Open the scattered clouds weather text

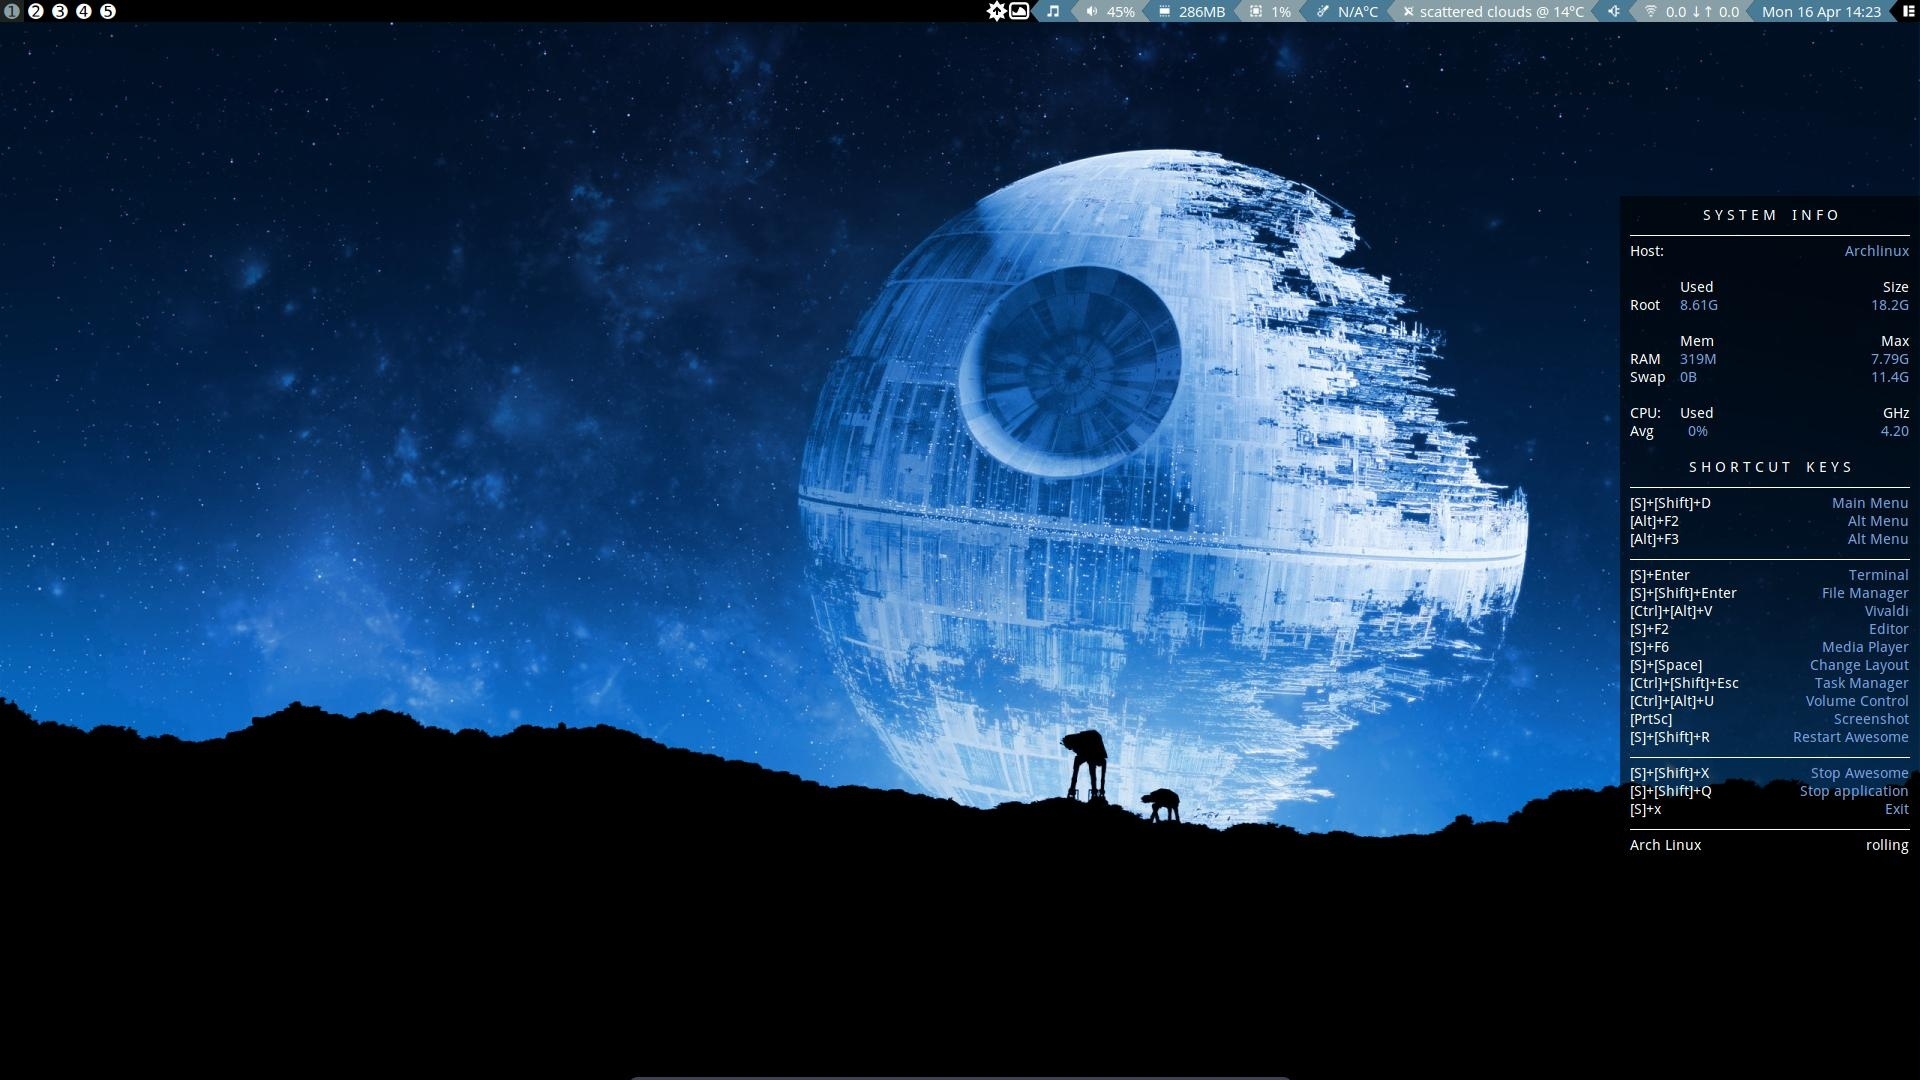1502,12
